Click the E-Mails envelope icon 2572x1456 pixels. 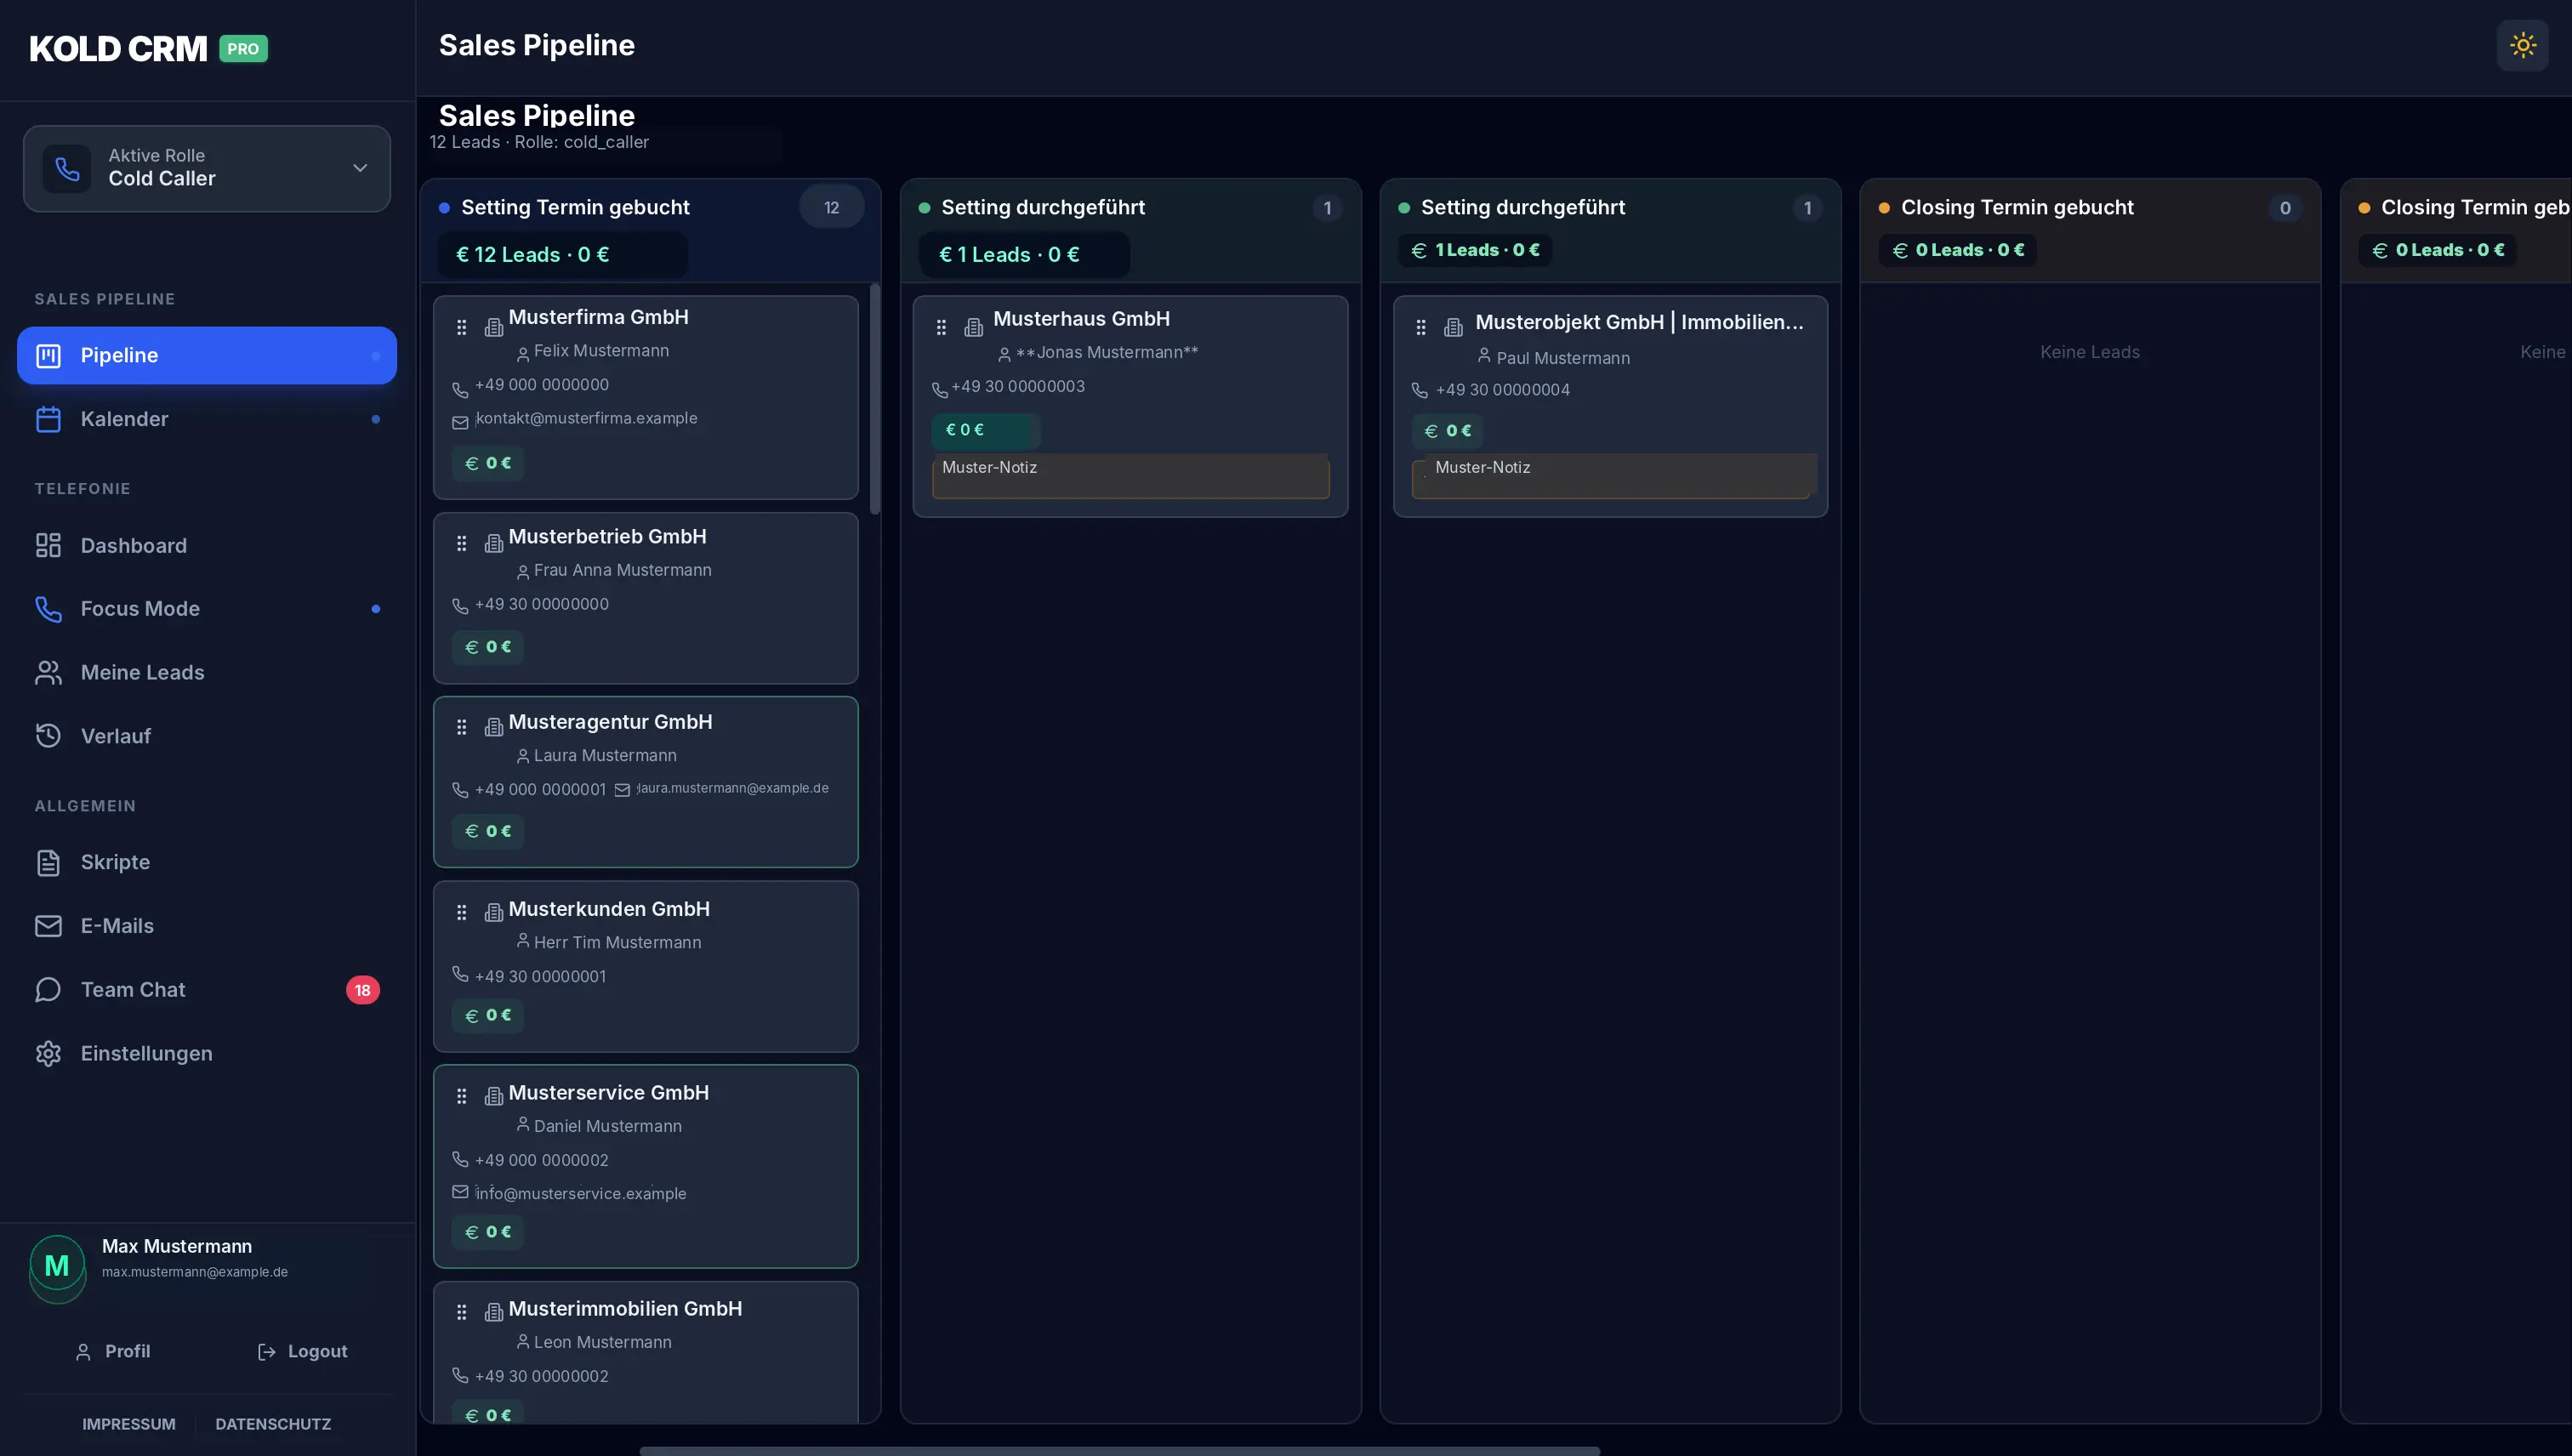pos(48,926)
